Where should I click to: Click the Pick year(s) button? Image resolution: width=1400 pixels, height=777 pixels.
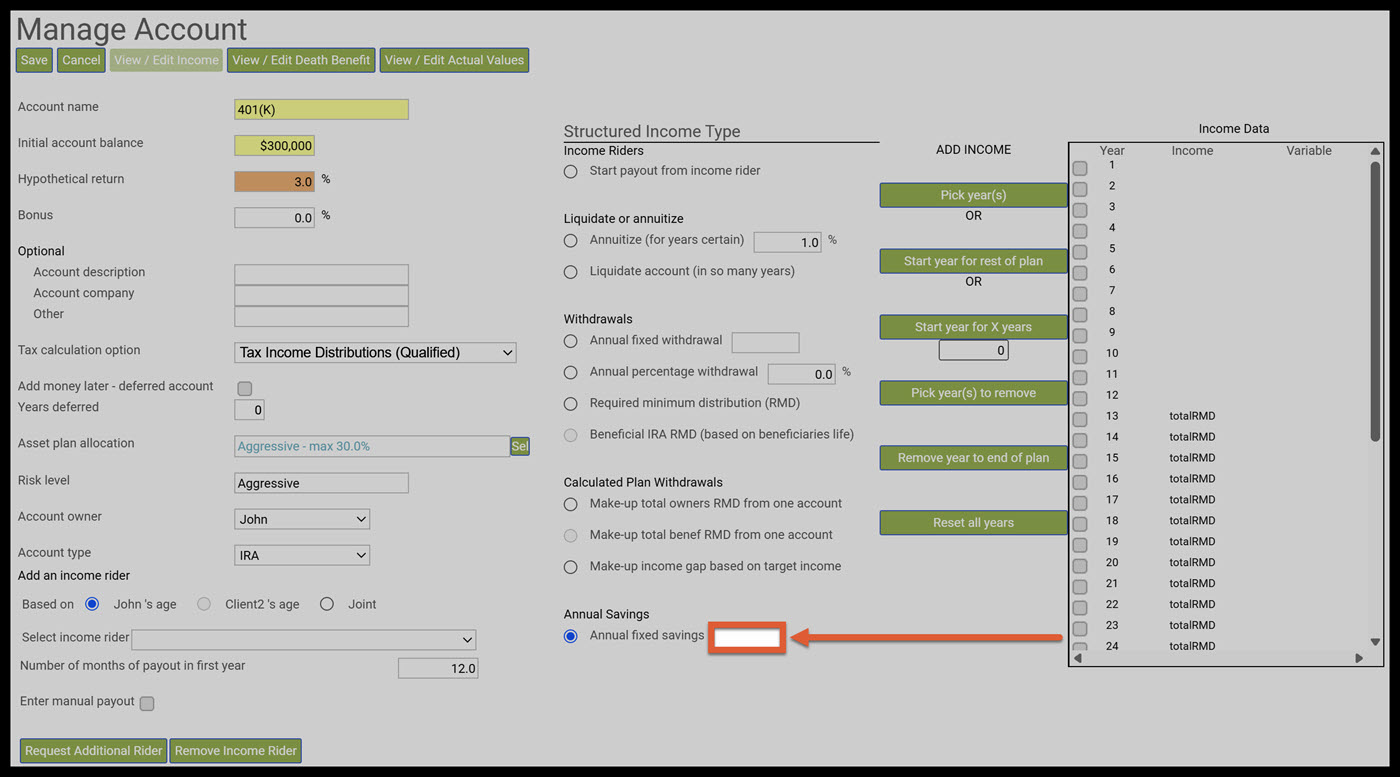(x=973, y=195)
